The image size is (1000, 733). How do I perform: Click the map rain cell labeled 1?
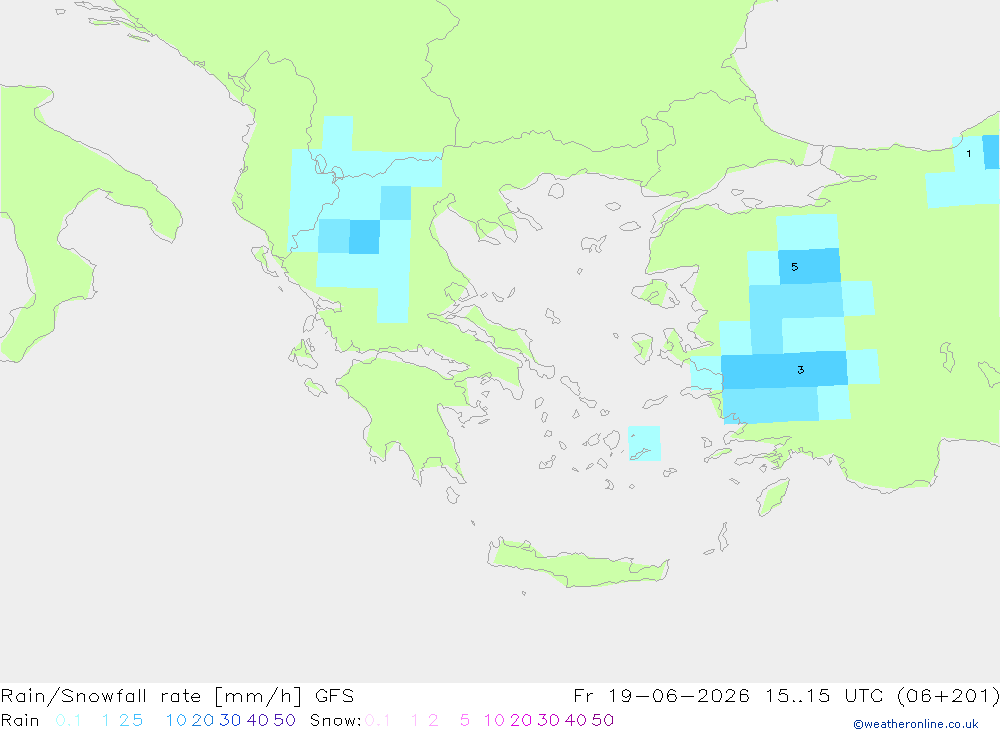pos(969,154)
